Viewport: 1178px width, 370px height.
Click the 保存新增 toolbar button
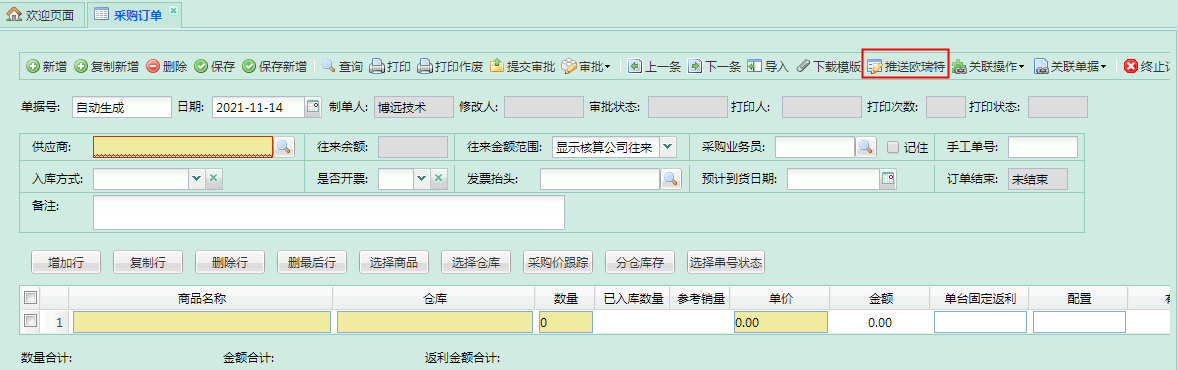click(274, 66)
